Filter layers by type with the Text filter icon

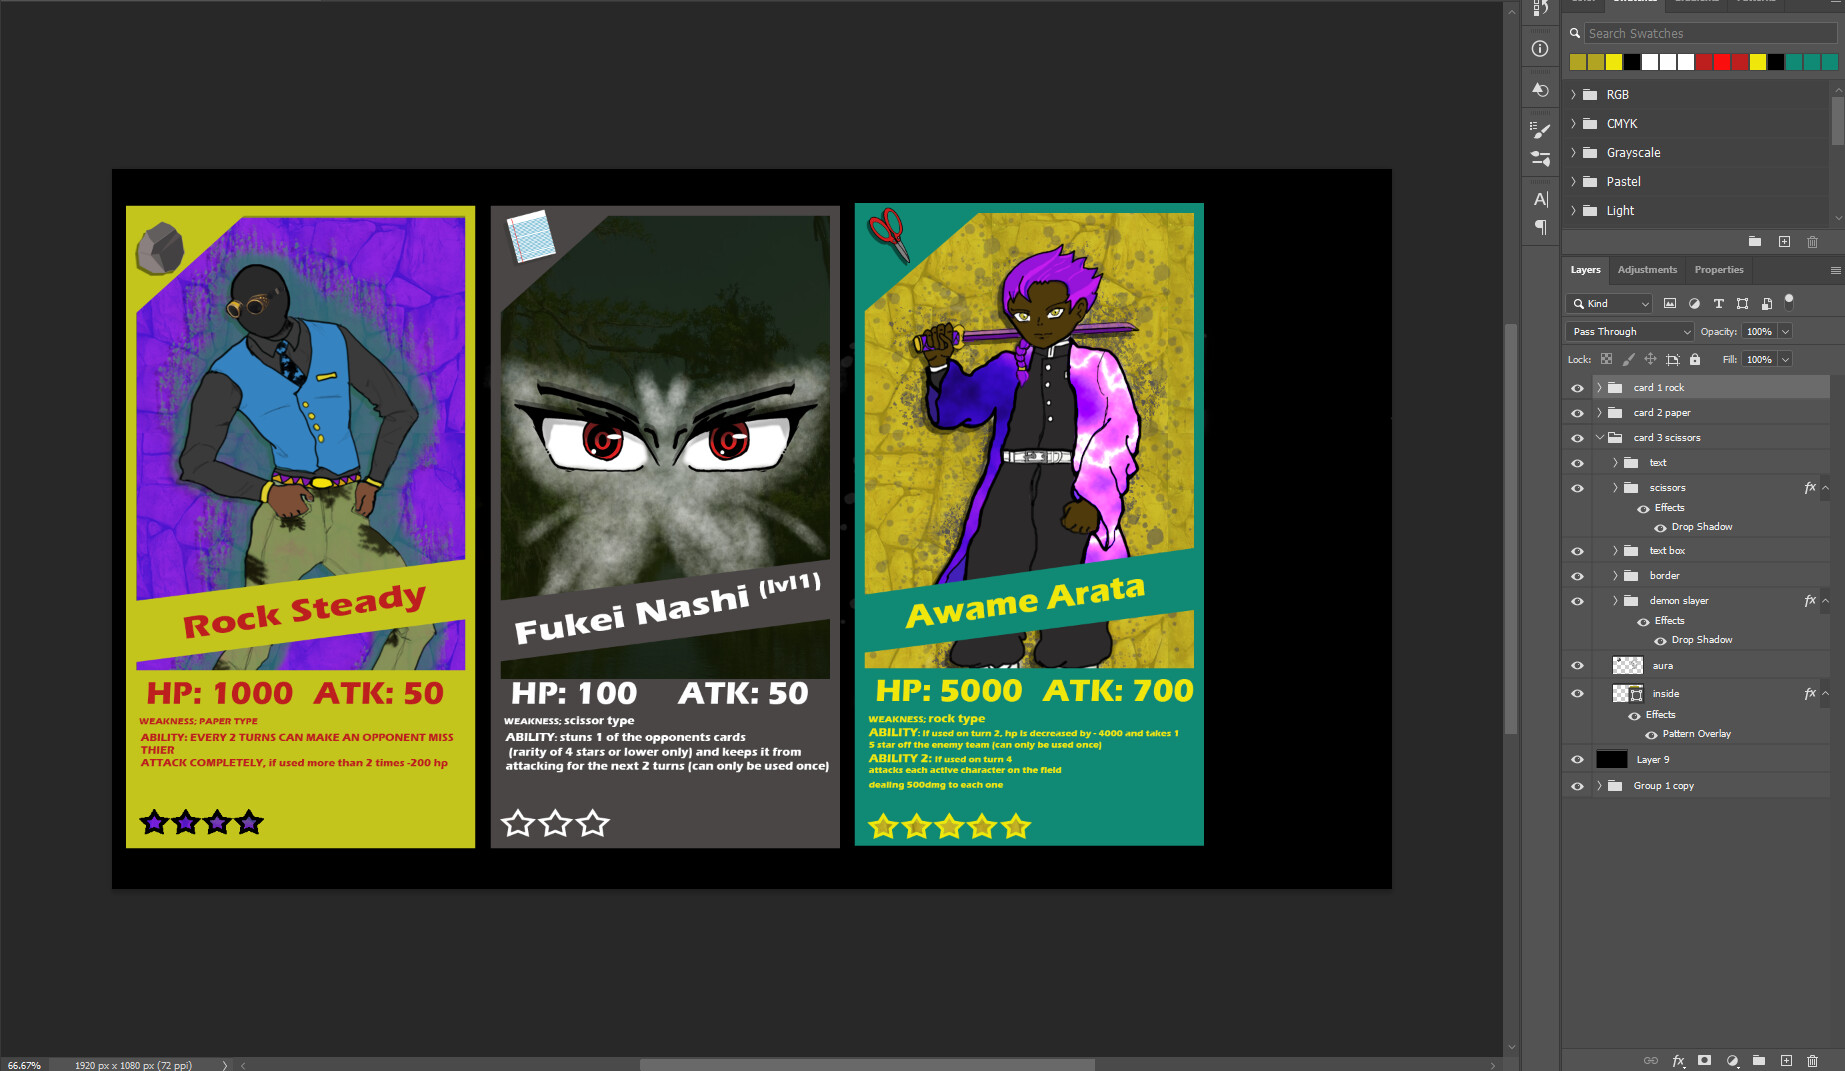[1719, 303]
